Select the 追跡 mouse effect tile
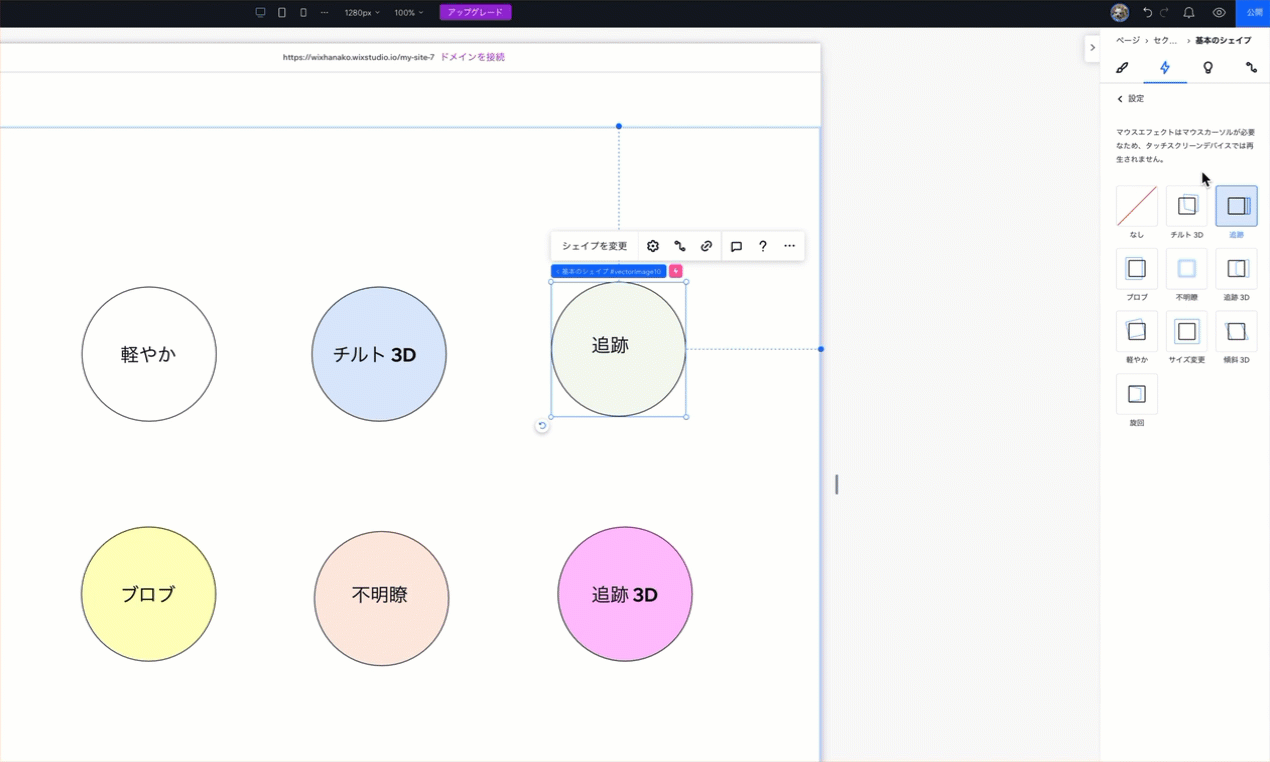1270x762 pixels. coord(1237,206)
